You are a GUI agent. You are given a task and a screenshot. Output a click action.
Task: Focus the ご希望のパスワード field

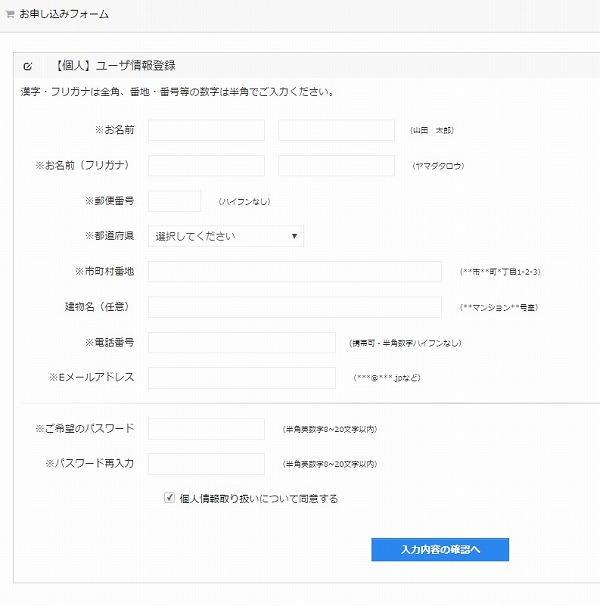(206, 429)
